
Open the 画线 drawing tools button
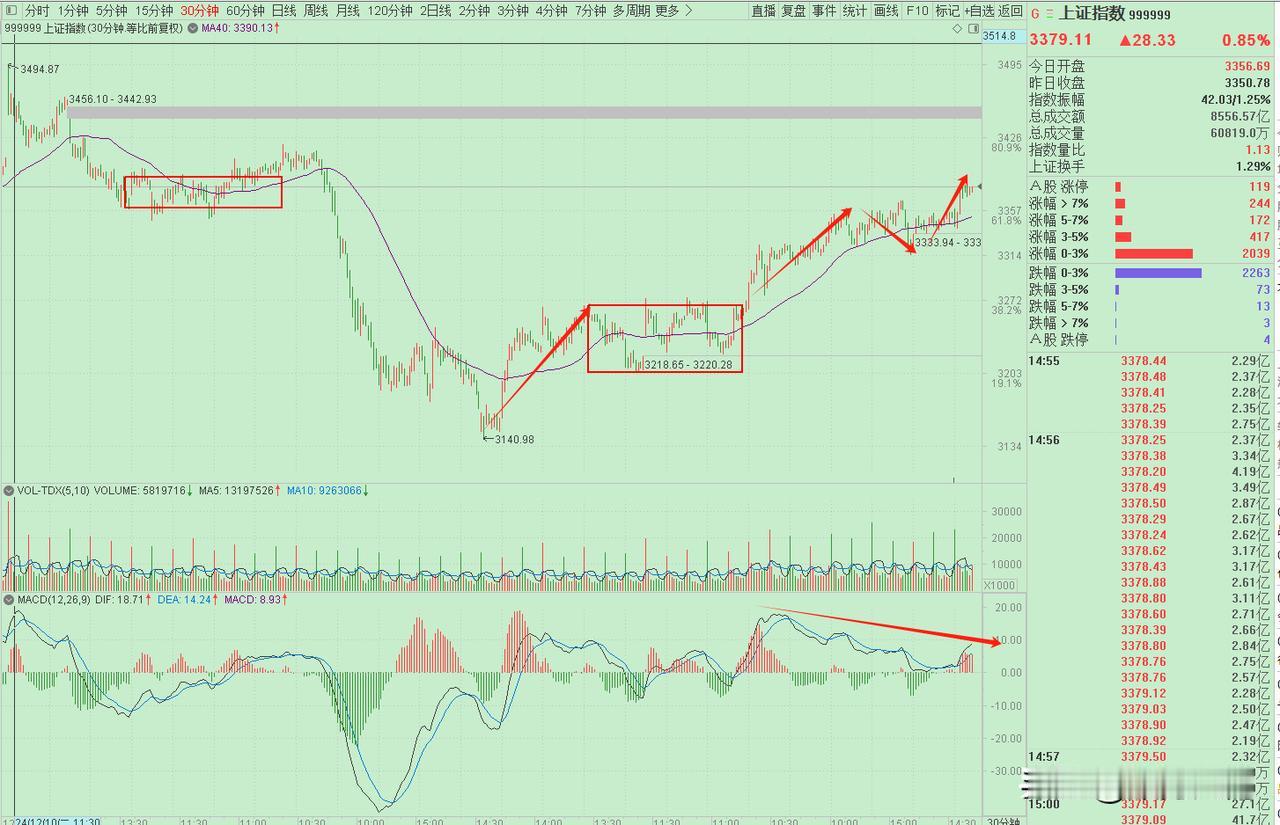(886, 10)
